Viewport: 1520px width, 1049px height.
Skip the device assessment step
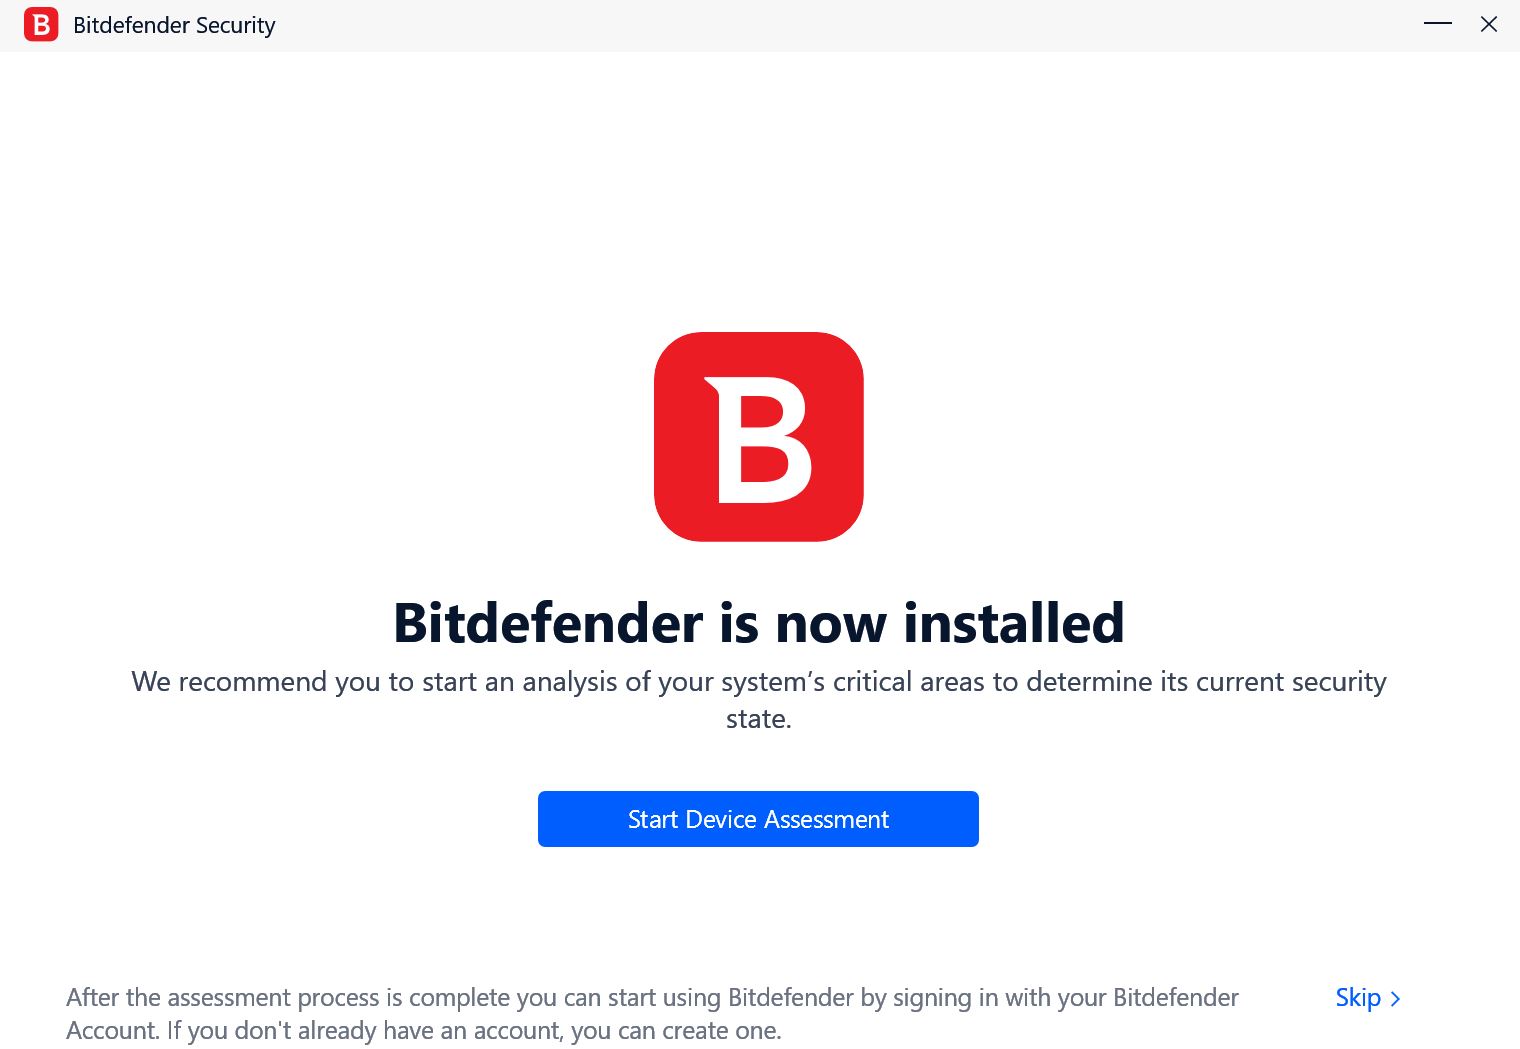(x=1367, y=998)
